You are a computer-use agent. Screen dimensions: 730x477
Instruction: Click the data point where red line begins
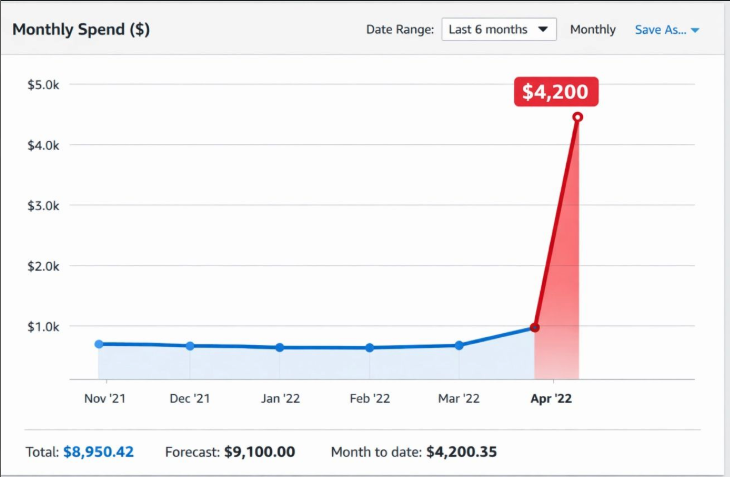[x=534, y=328]
